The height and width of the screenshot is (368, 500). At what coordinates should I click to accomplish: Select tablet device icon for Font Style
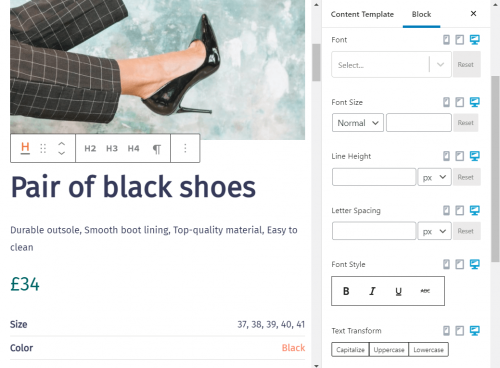pyautogui.click(x=460, y=264)
